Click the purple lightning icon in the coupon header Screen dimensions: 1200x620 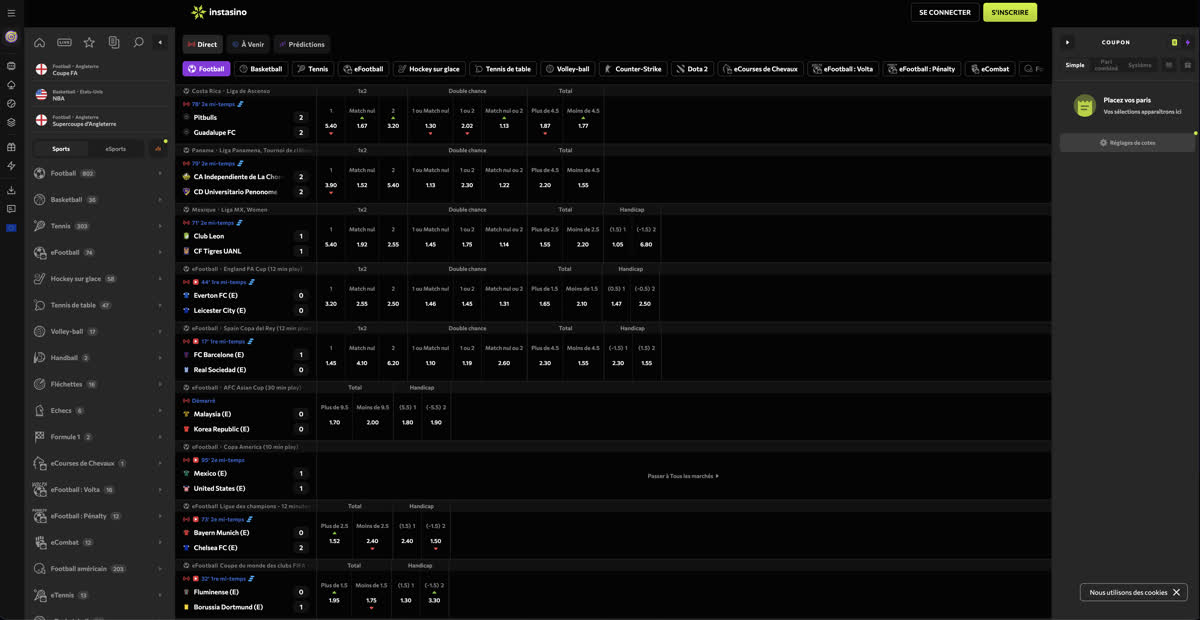(1187, 43)
